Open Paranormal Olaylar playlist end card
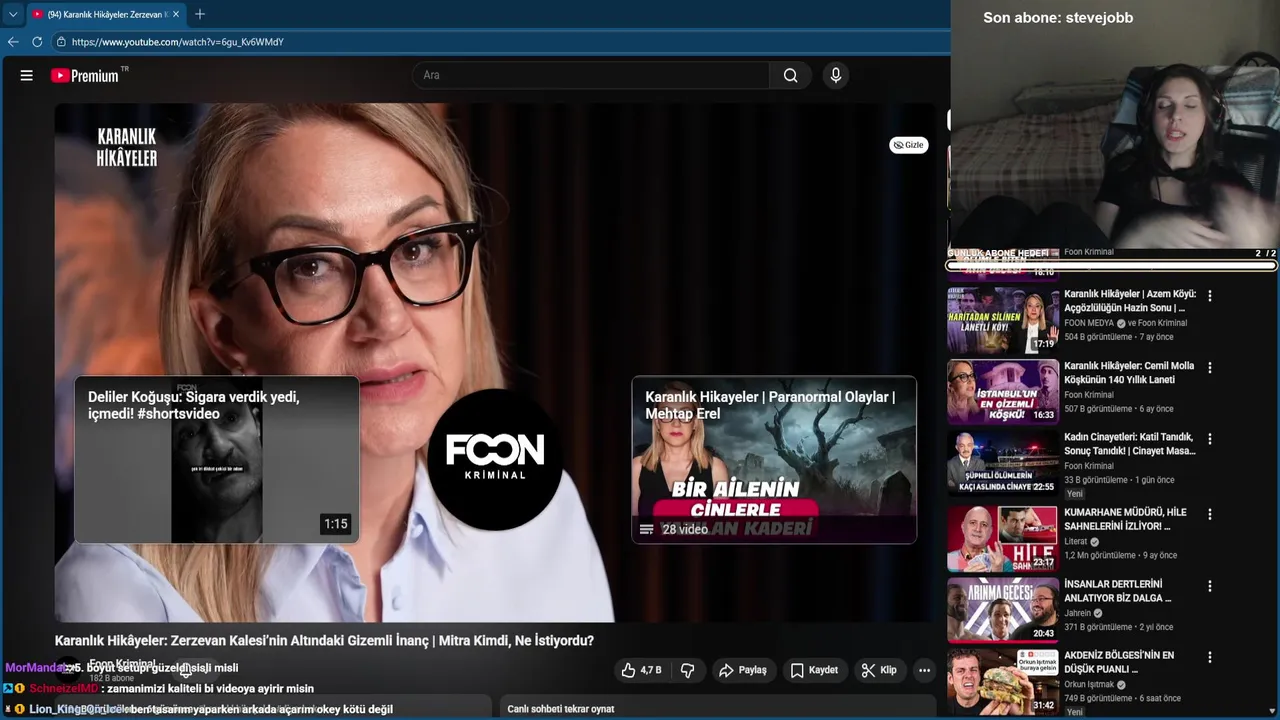 click(774, 460)
